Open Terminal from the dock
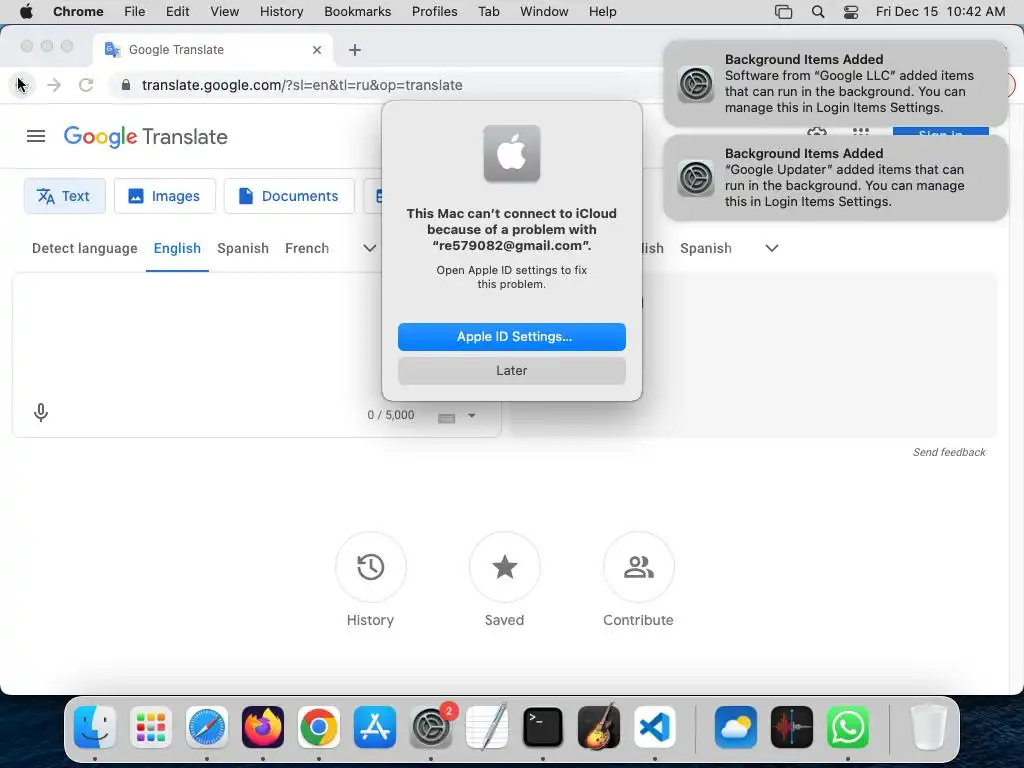The height and width of the screenshot is (768, 1024). pos(543,727)
